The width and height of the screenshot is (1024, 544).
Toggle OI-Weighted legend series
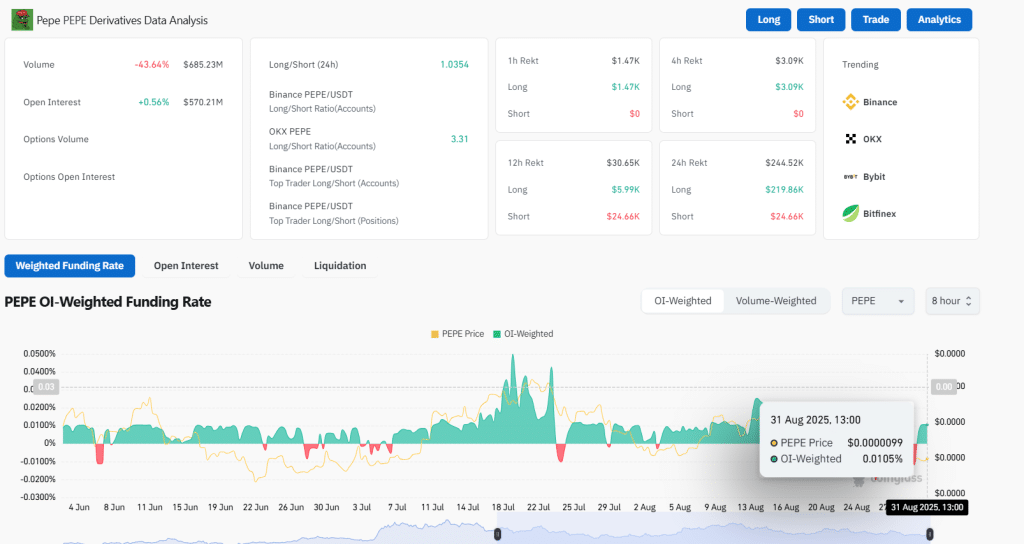click(x=522, y=334)
